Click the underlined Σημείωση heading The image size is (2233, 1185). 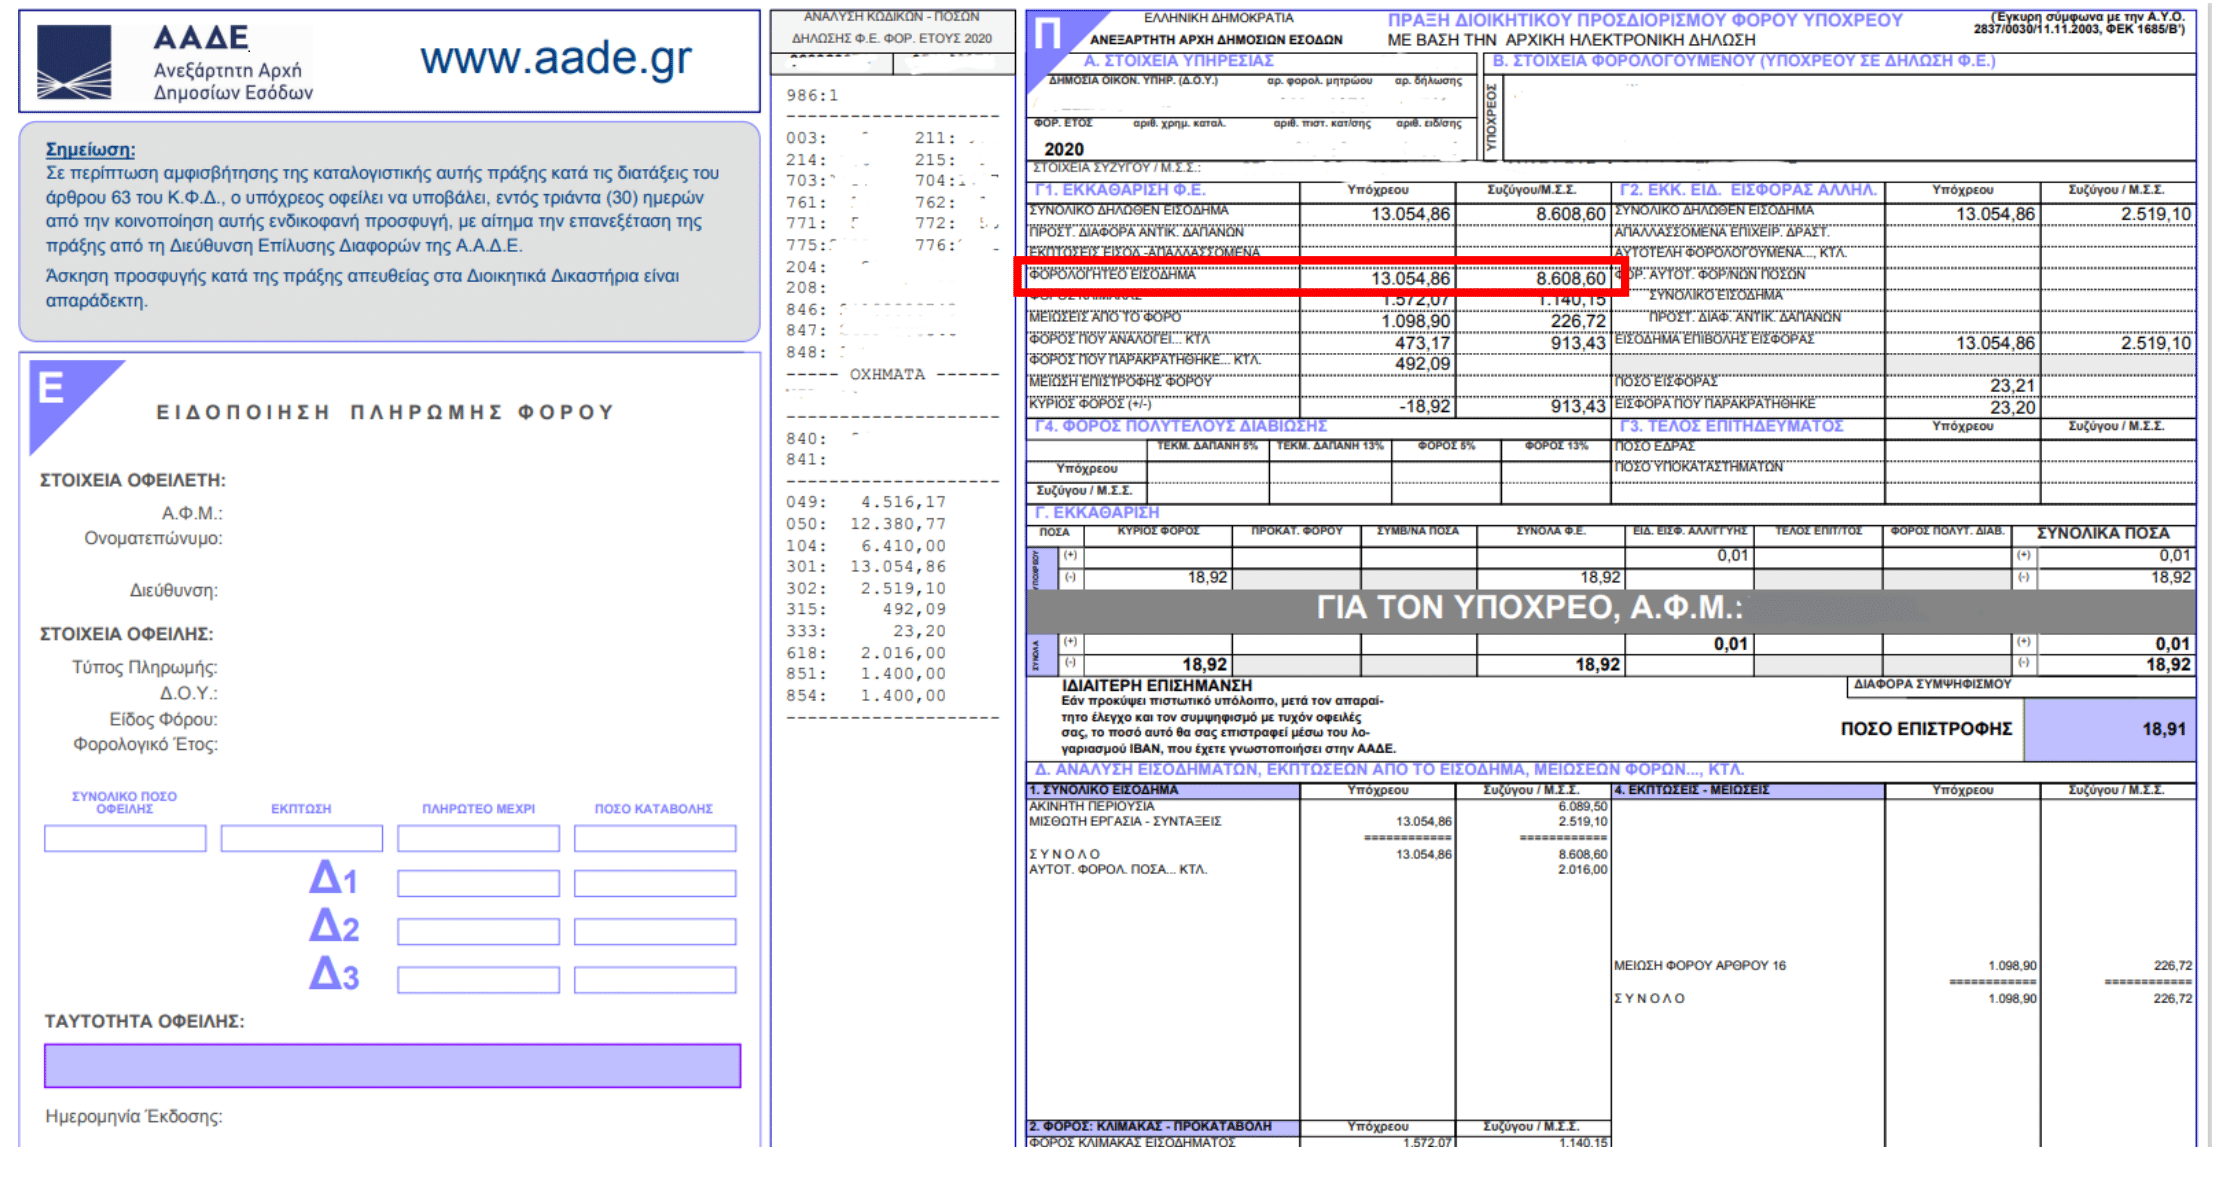pos(90,150)
